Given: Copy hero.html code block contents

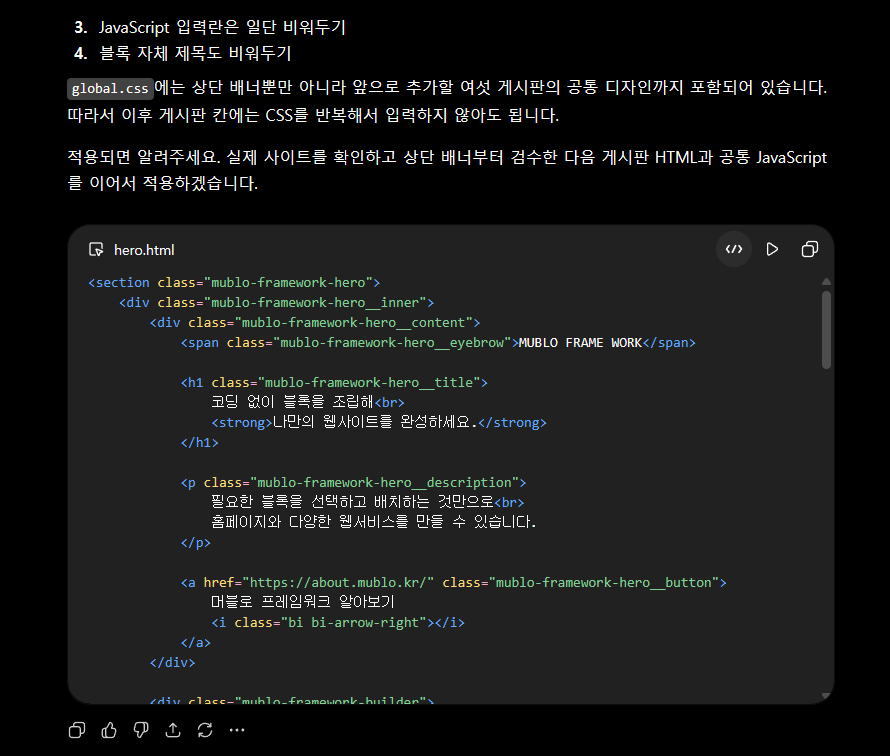Looking at the screenshot, I should coord(810,249).
